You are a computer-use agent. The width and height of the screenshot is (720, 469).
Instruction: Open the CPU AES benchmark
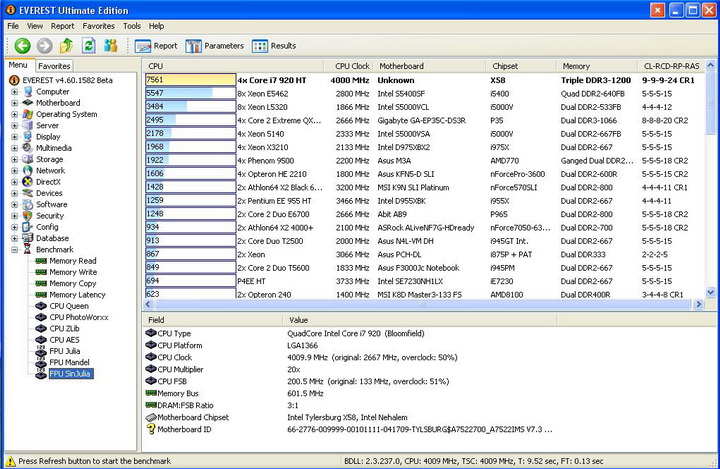click(x=64, y=340)
